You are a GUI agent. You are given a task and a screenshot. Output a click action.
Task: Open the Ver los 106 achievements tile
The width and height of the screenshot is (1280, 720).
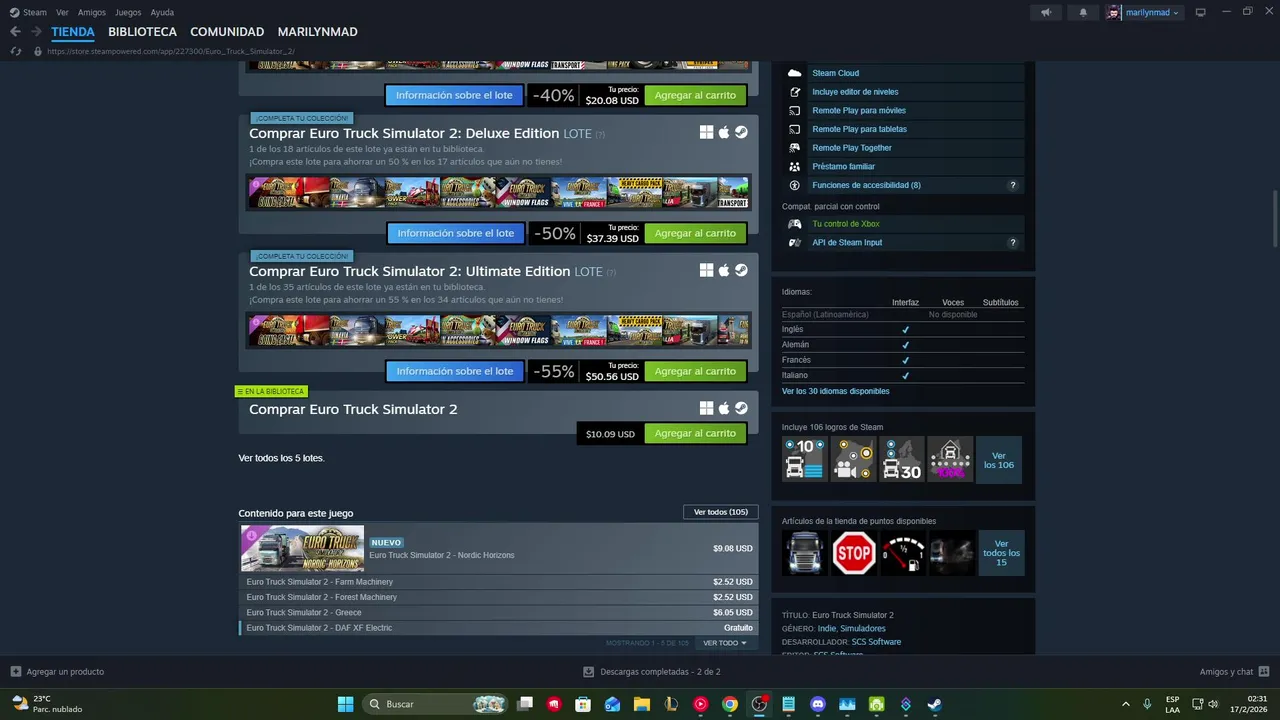[998, 460]
